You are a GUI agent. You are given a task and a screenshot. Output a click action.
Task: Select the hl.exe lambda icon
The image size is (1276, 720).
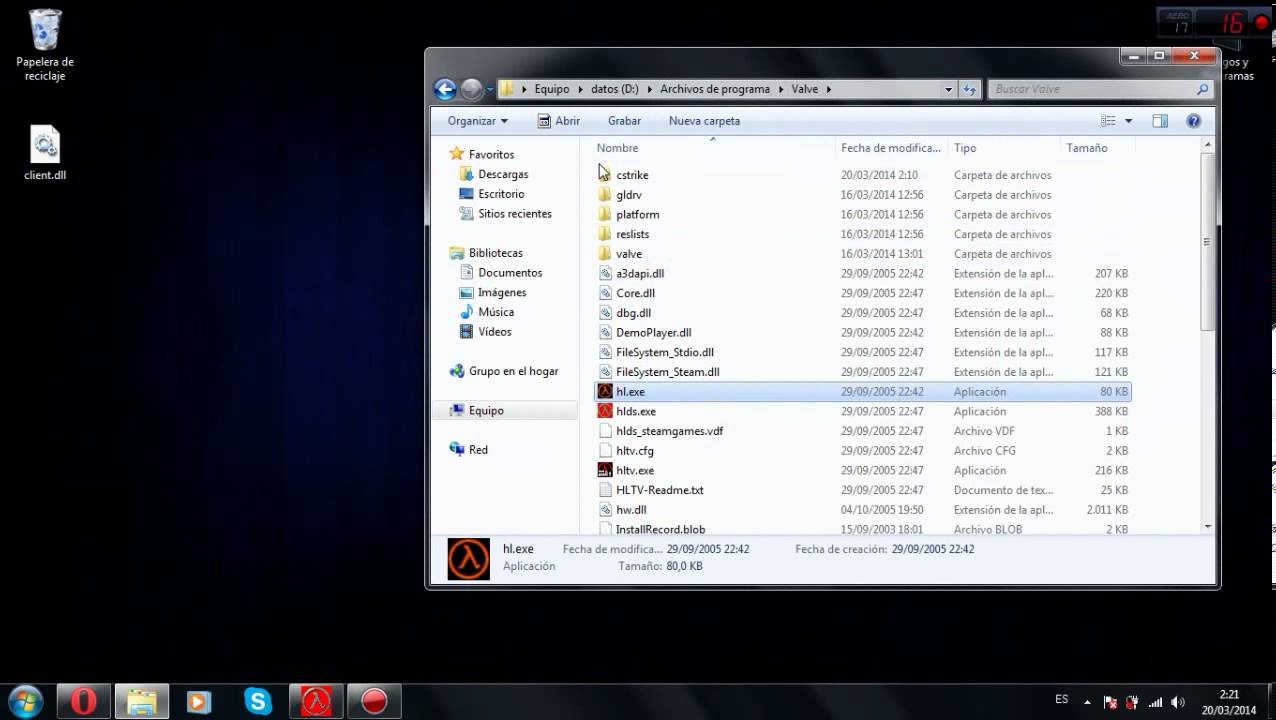(605, 391)
